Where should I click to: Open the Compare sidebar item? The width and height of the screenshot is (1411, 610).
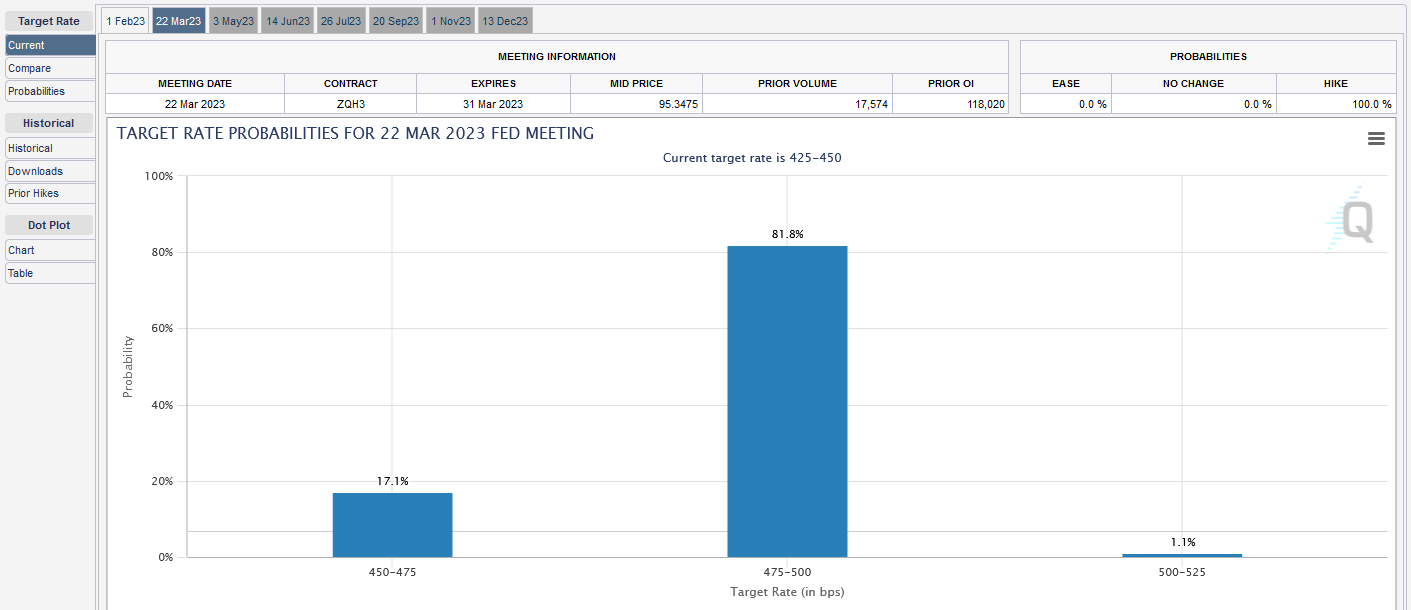(50, 68)
